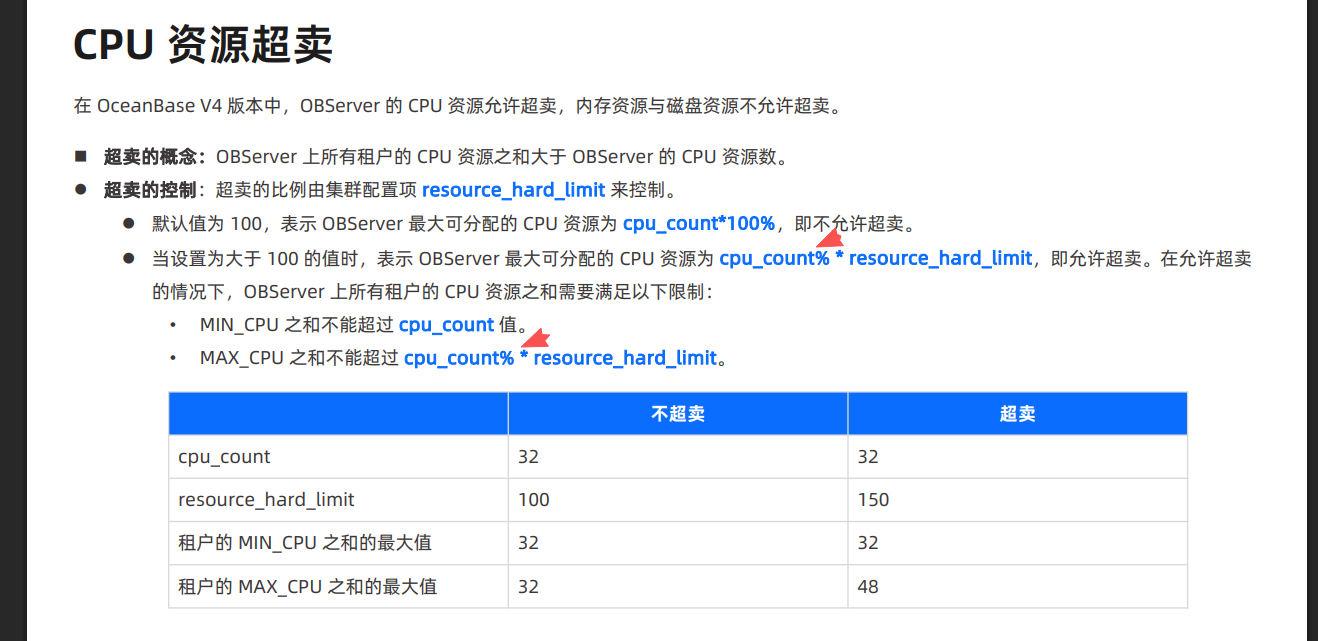
Task: Click the square bullet before 超卖的概念
Action: pyautogui.click(x=81, y=157)
